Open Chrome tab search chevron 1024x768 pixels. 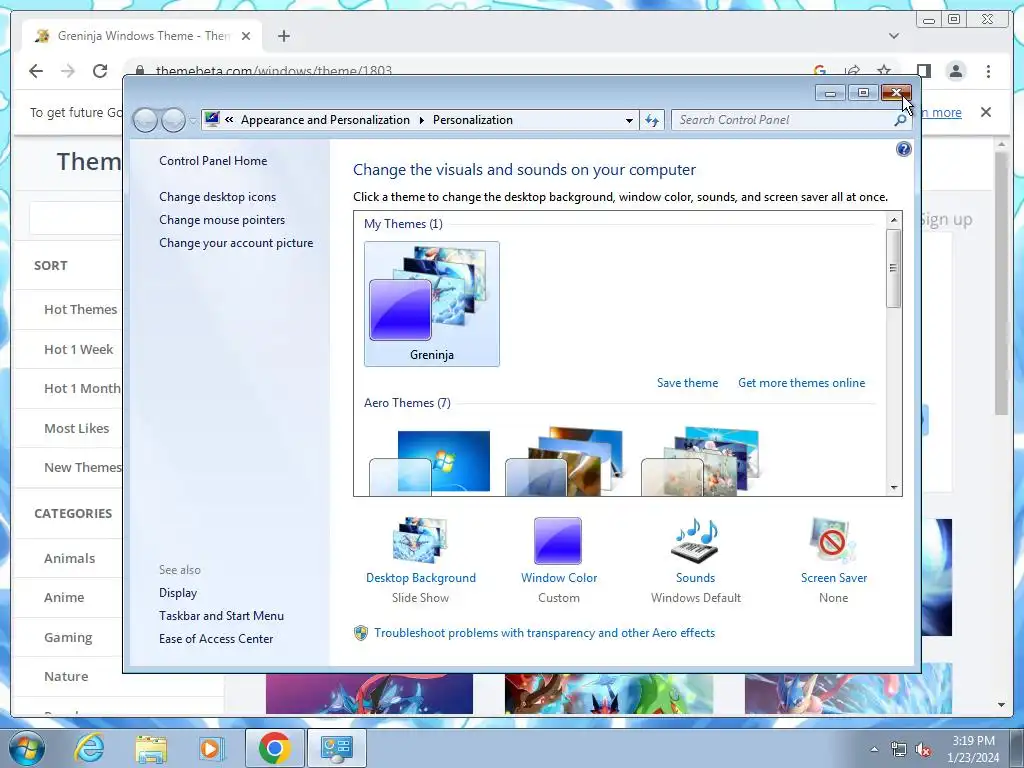[893, 36]
